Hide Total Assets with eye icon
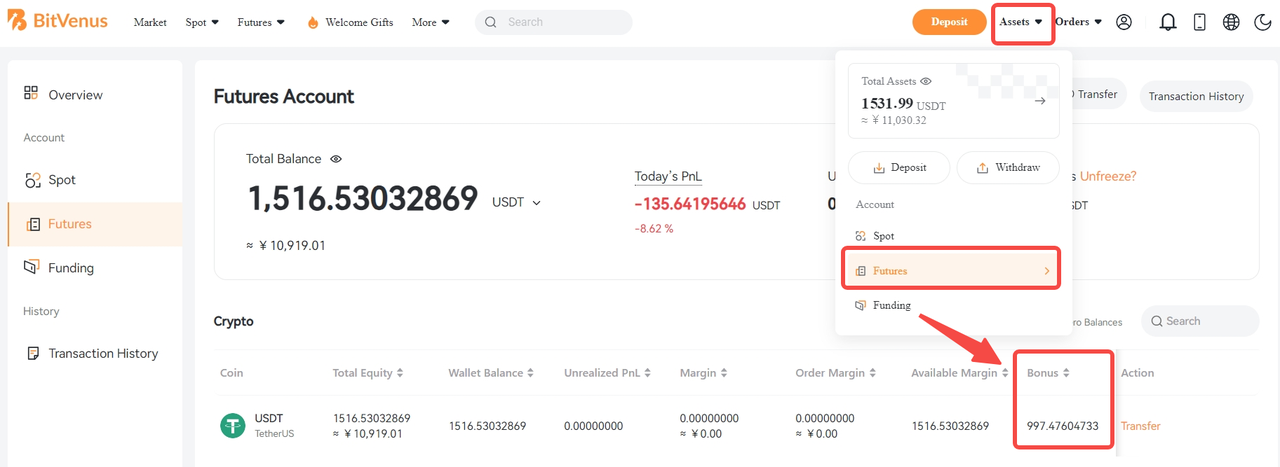The height and width of the screenshot is (467, 1280). click(926, 81)
